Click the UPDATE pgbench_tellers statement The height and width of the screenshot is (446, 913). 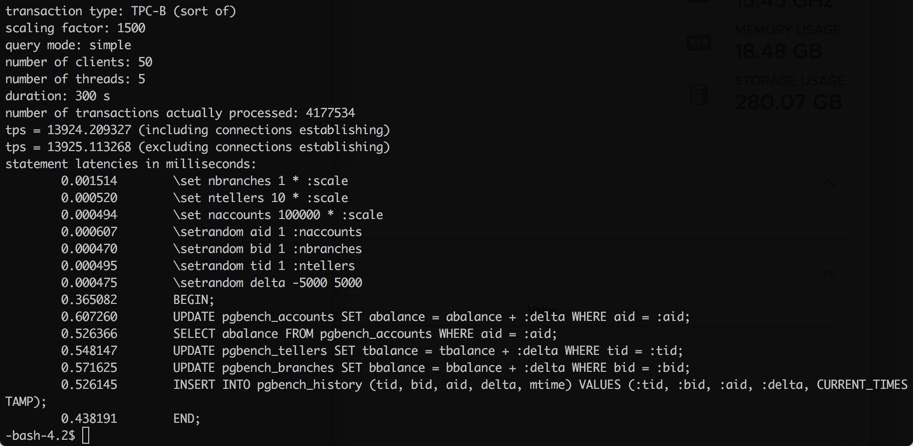(x=428, y=351)
